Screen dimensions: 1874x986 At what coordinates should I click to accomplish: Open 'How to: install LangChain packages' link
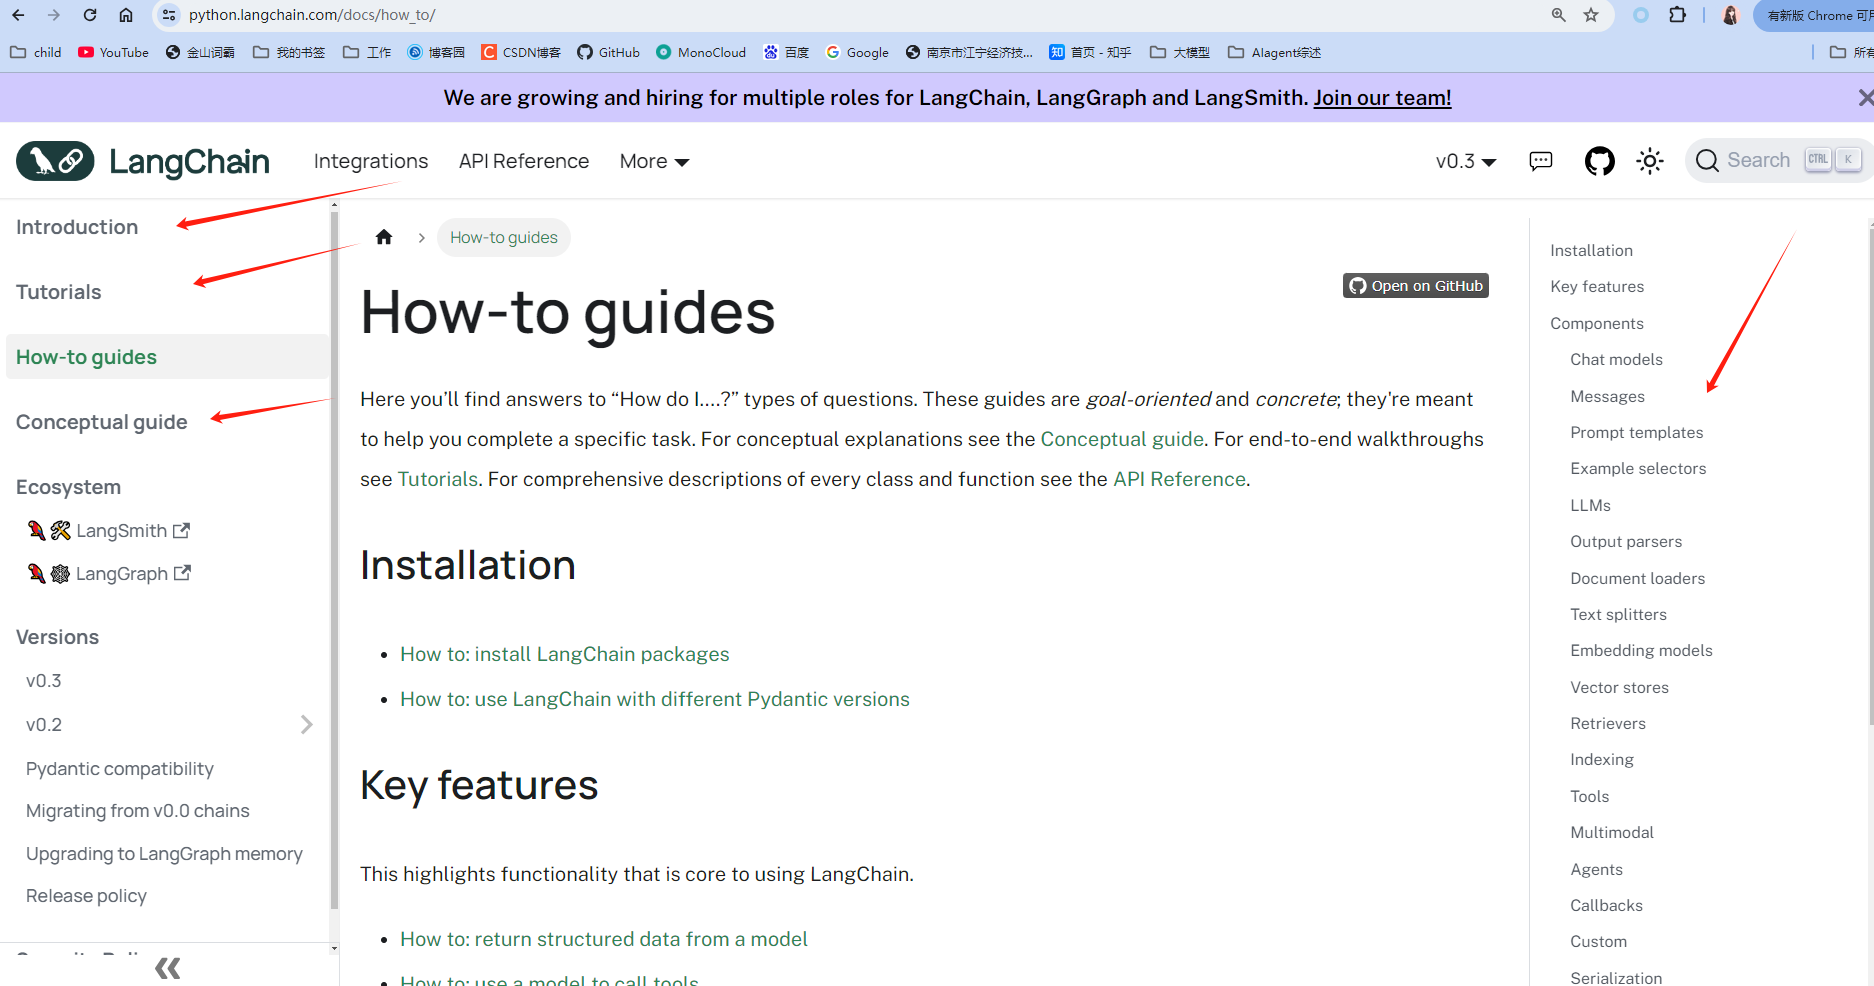(x=565, y=654)
